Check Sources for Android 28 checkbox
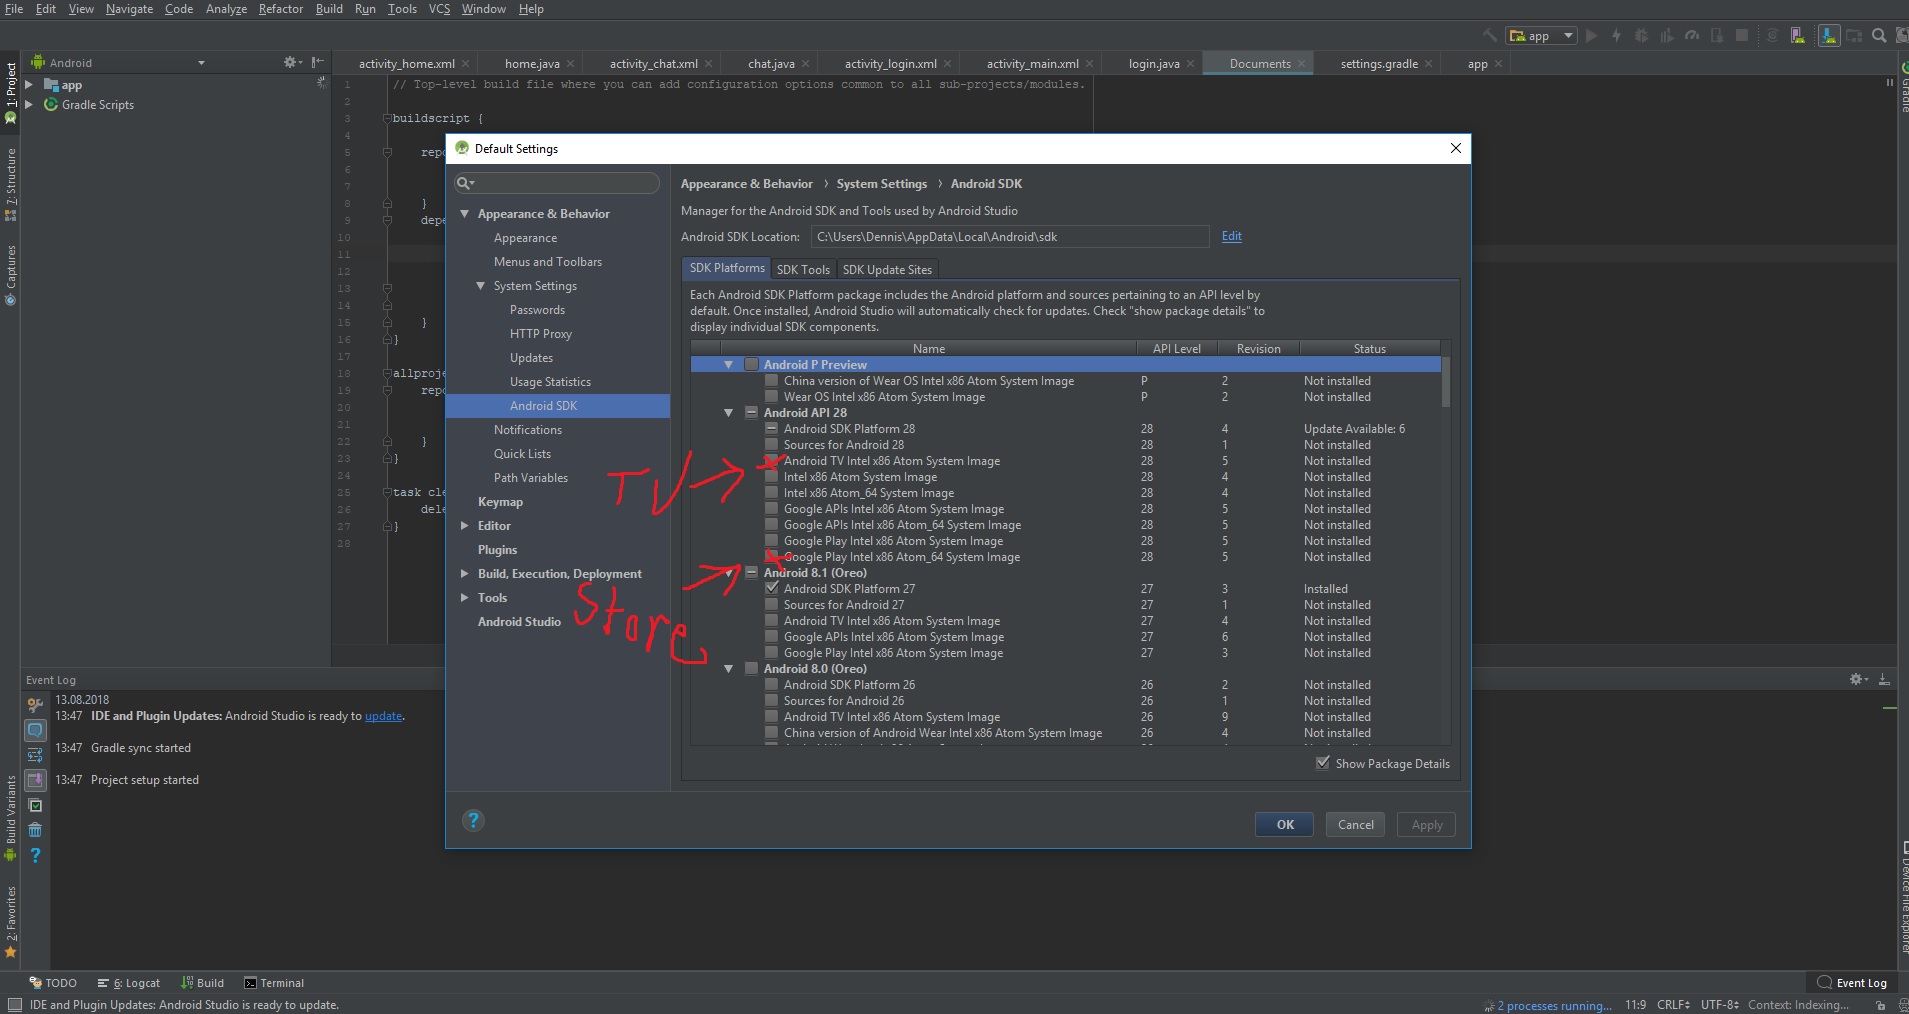 (771, 445)
